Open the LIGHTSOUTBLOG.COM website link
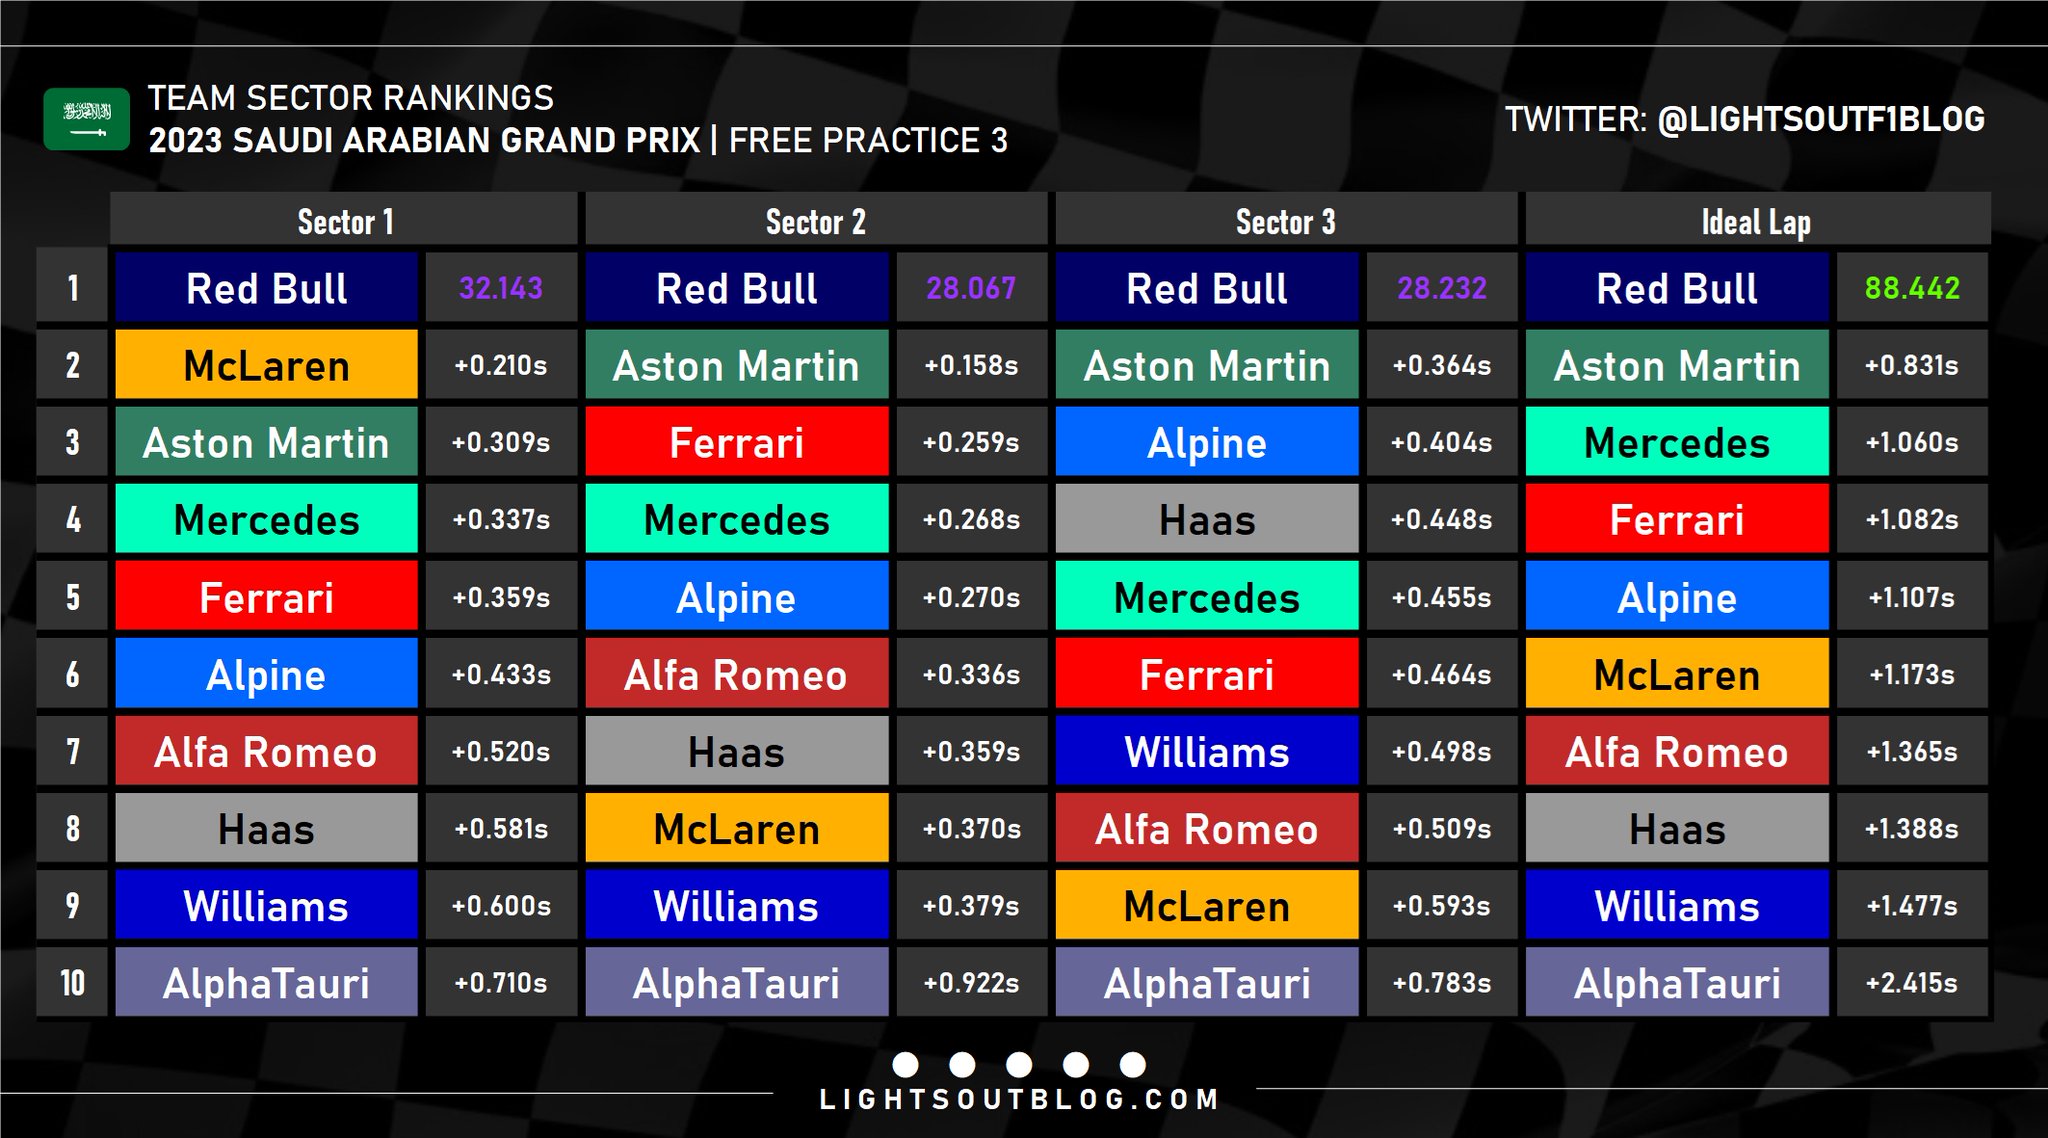 [x=1019, y=1100]
